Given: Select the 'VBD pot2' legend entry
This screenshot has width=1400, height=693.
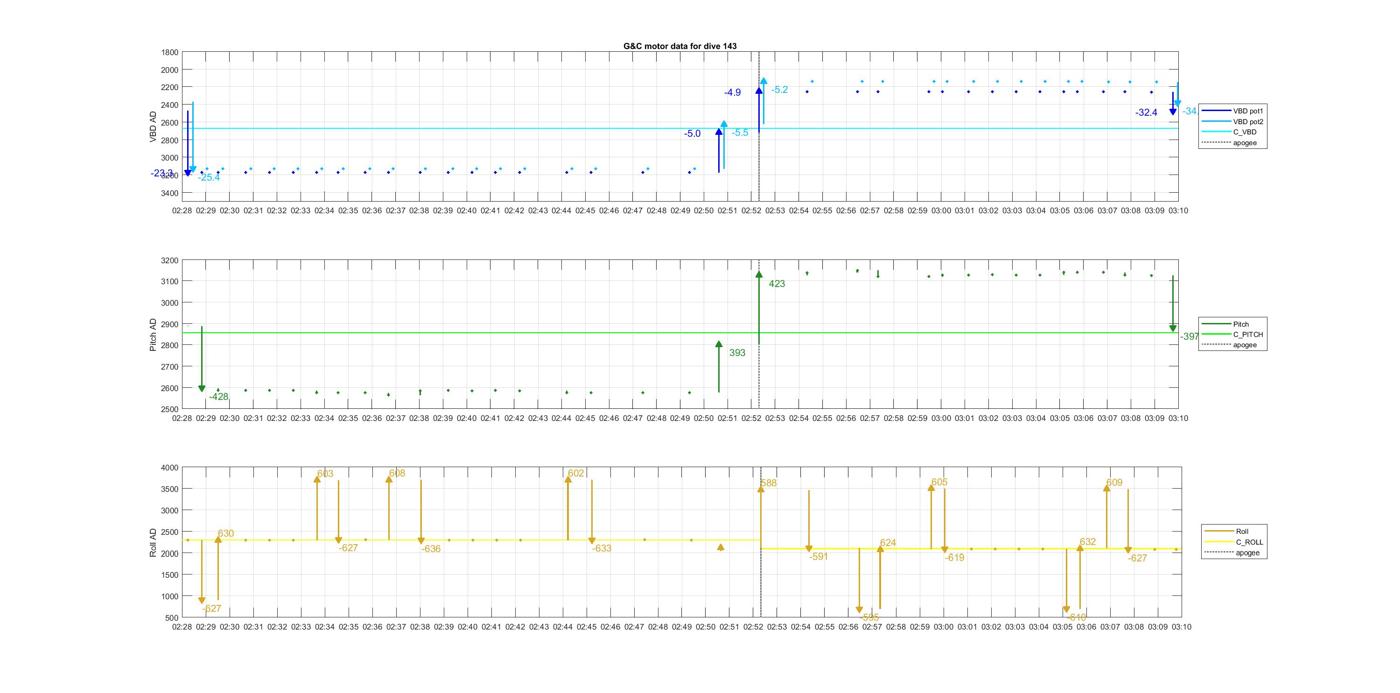Looking at the screenshot, I should point(1233,121).
